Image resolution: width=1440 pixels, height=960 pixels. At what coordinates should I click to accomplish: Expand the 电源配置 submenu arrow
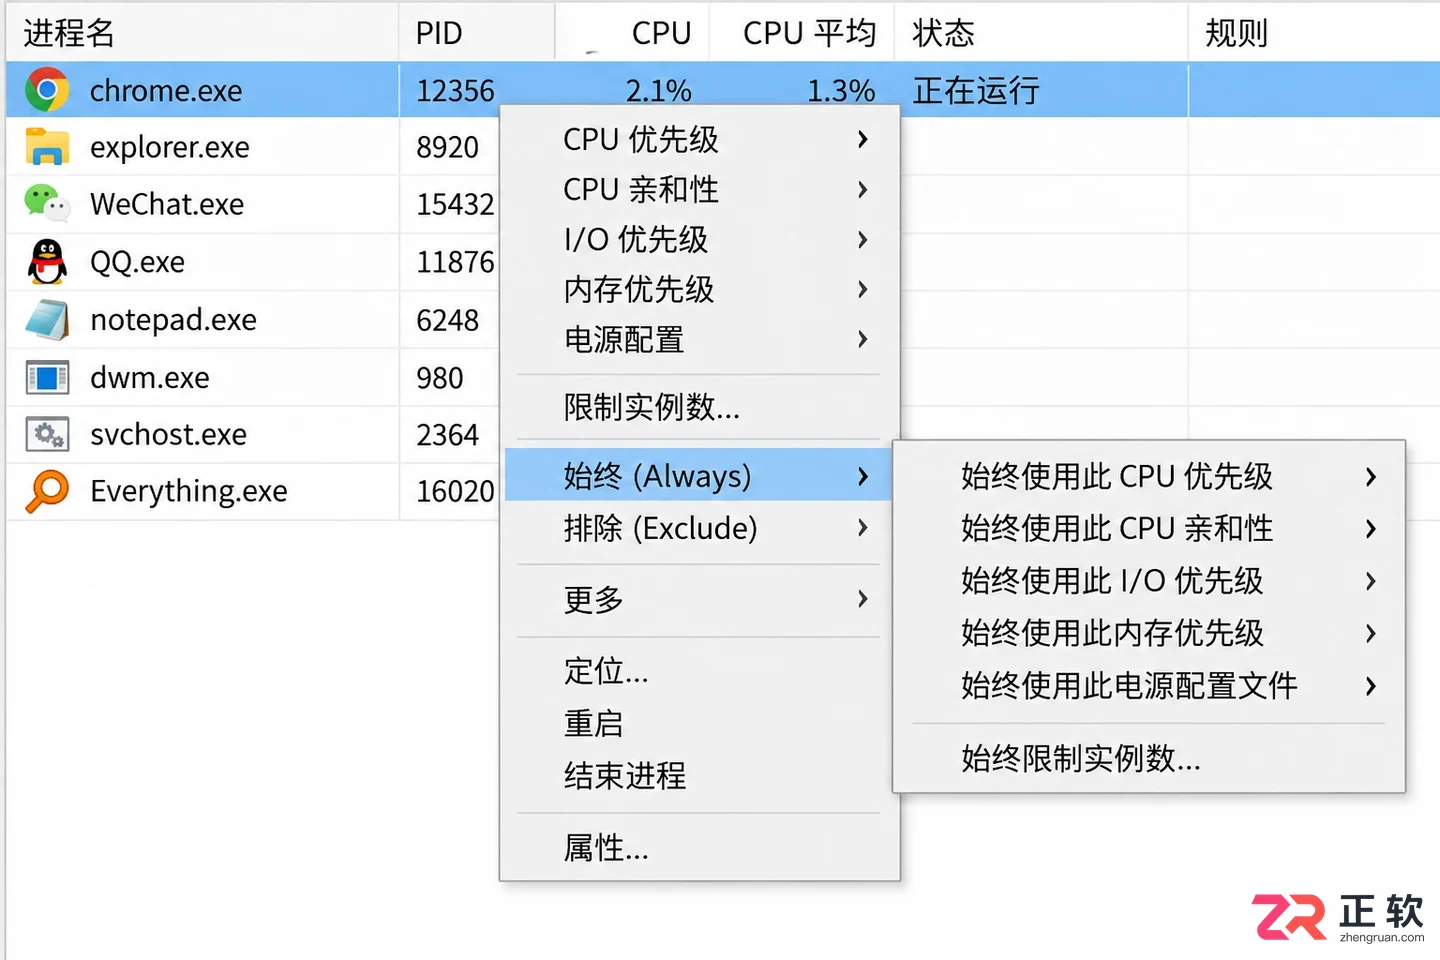coord(862,340)
